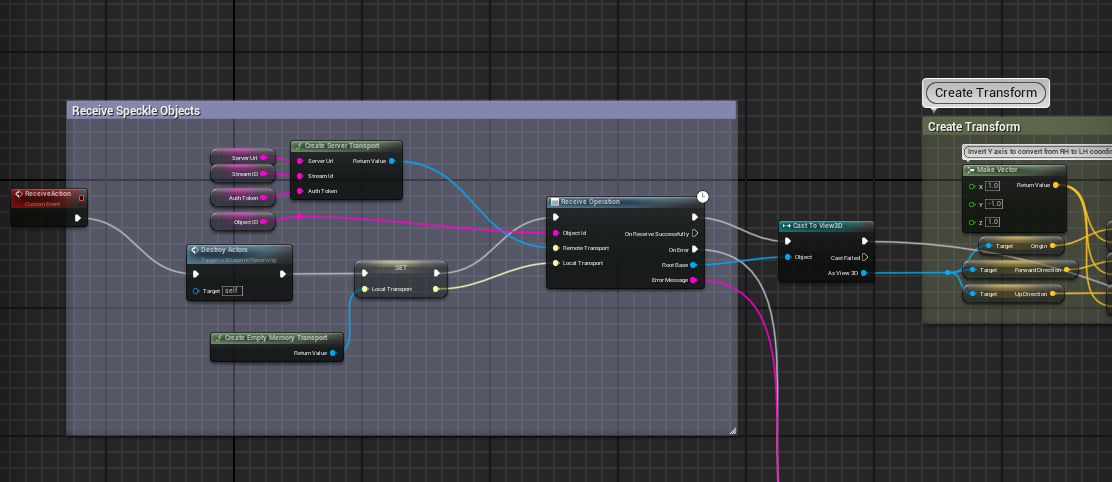Click the Create Empty Memory Transport function icon
Image resolution: width=1112 pixels, height=482 pixels.
point(219,337)
